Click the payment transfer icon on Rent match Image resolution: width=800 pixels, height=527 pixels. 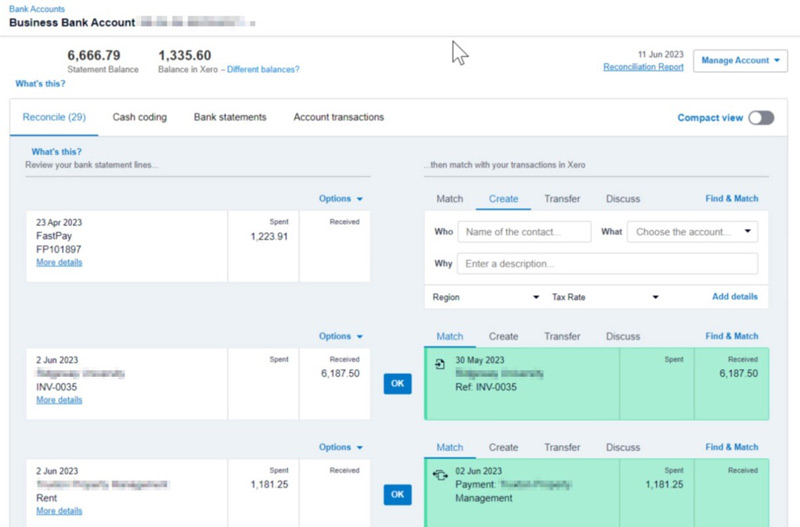(440, 475)
